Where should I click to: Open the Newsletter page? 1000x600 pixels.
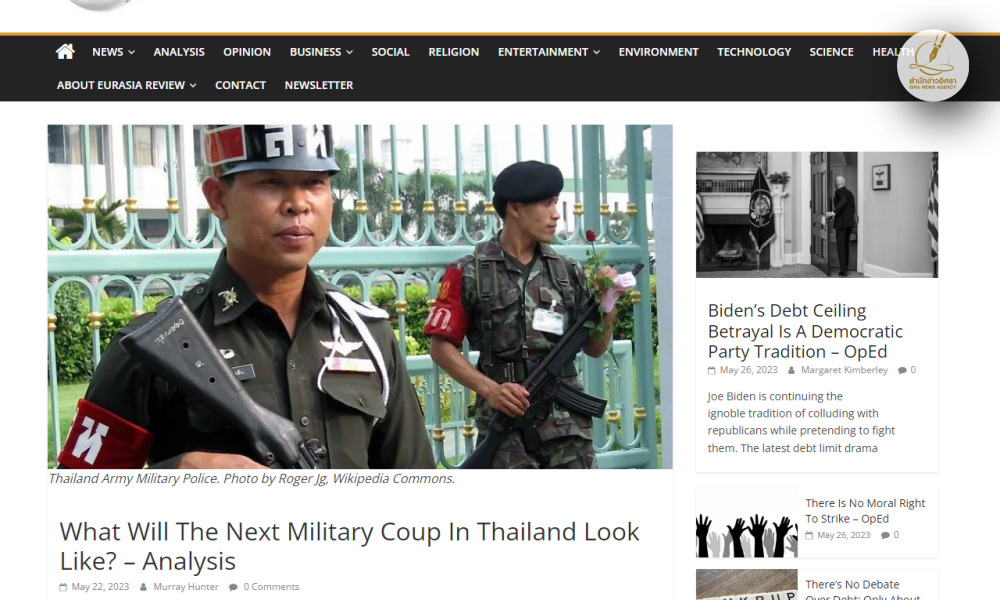pyautogui.click(x=319, y=85)
